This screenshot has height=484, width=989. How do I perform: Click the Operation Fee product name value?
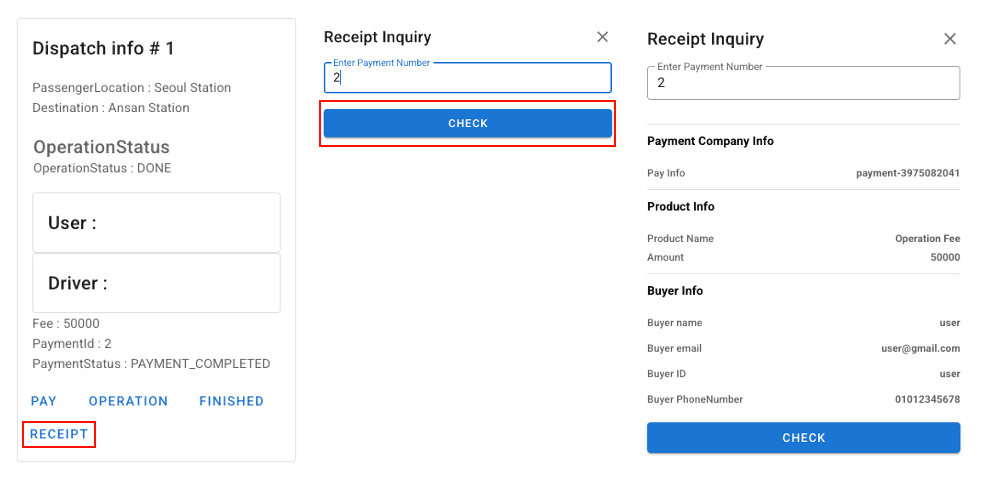pos(927,239)
